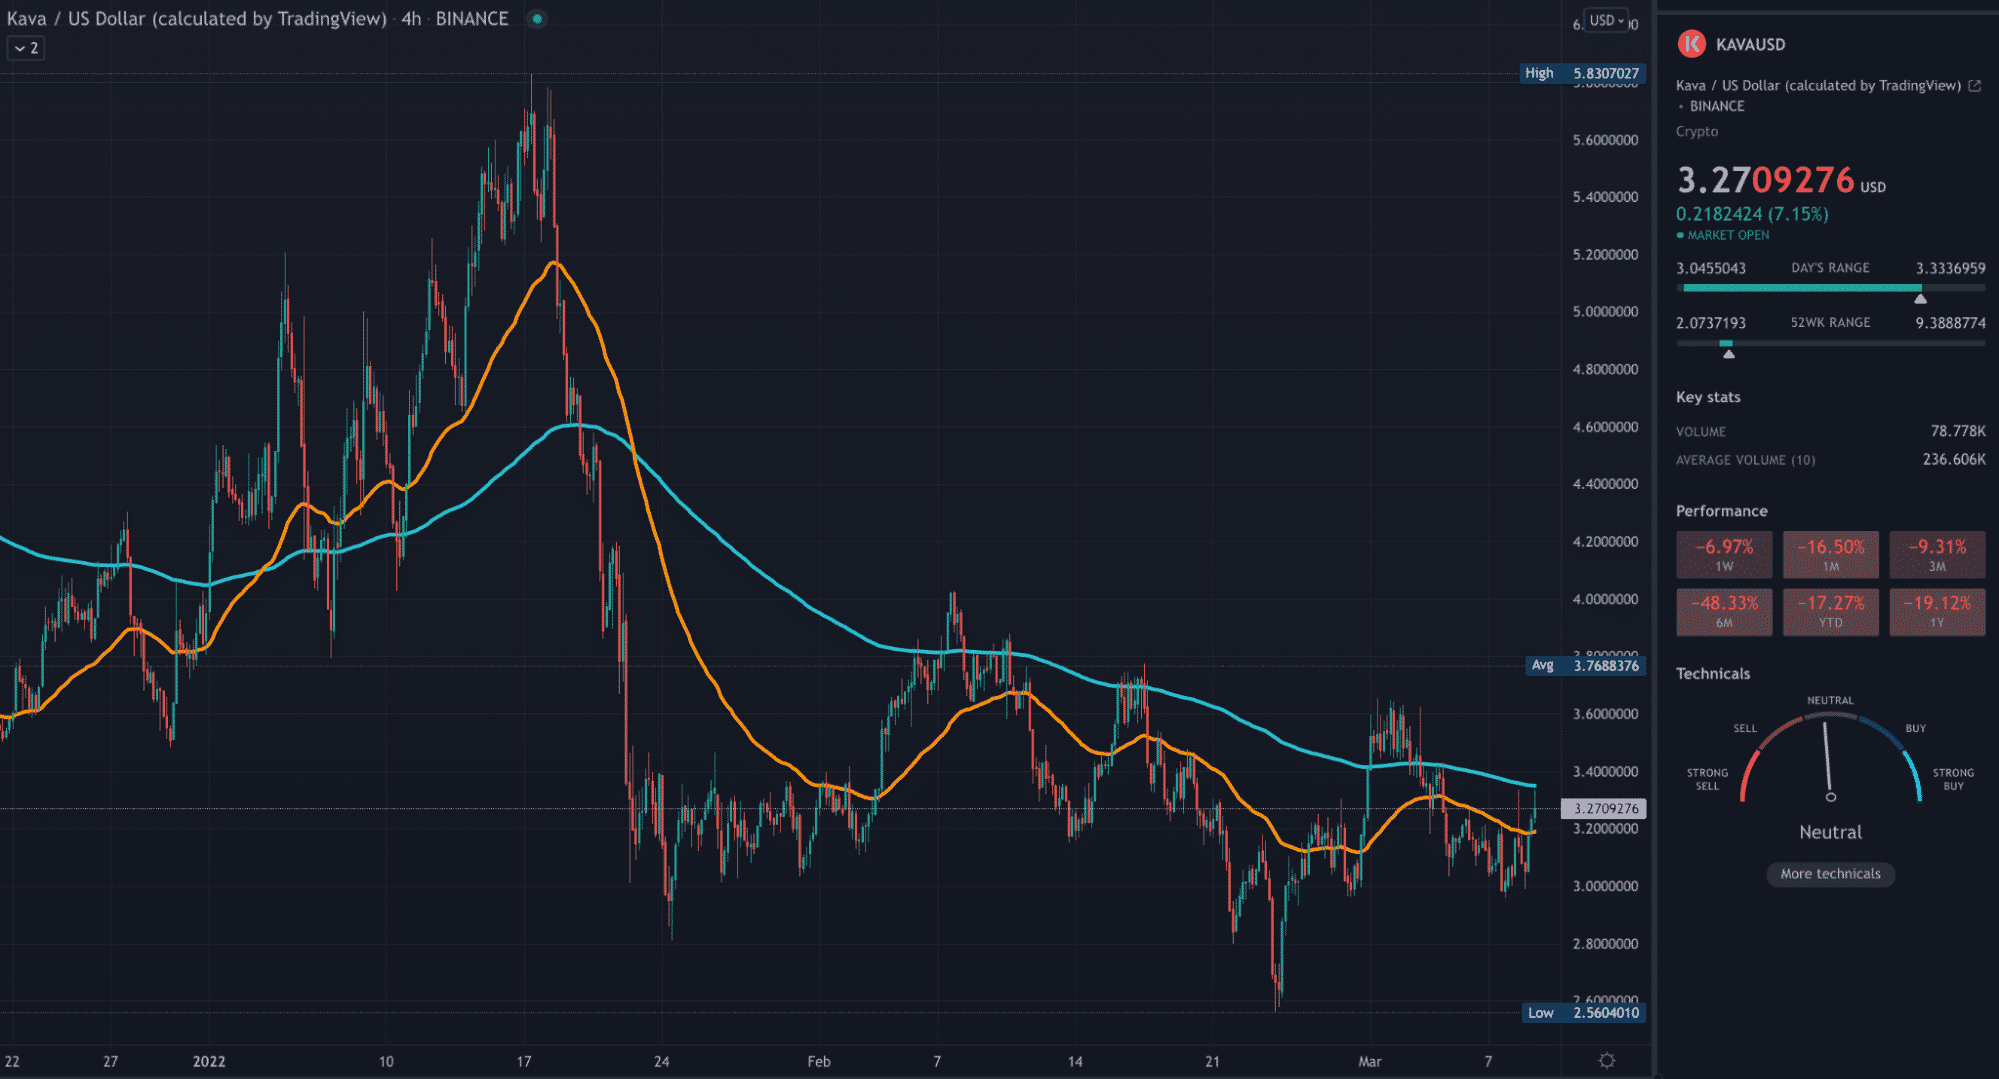Click the 4h interval label in chart title

coord(411,19)
